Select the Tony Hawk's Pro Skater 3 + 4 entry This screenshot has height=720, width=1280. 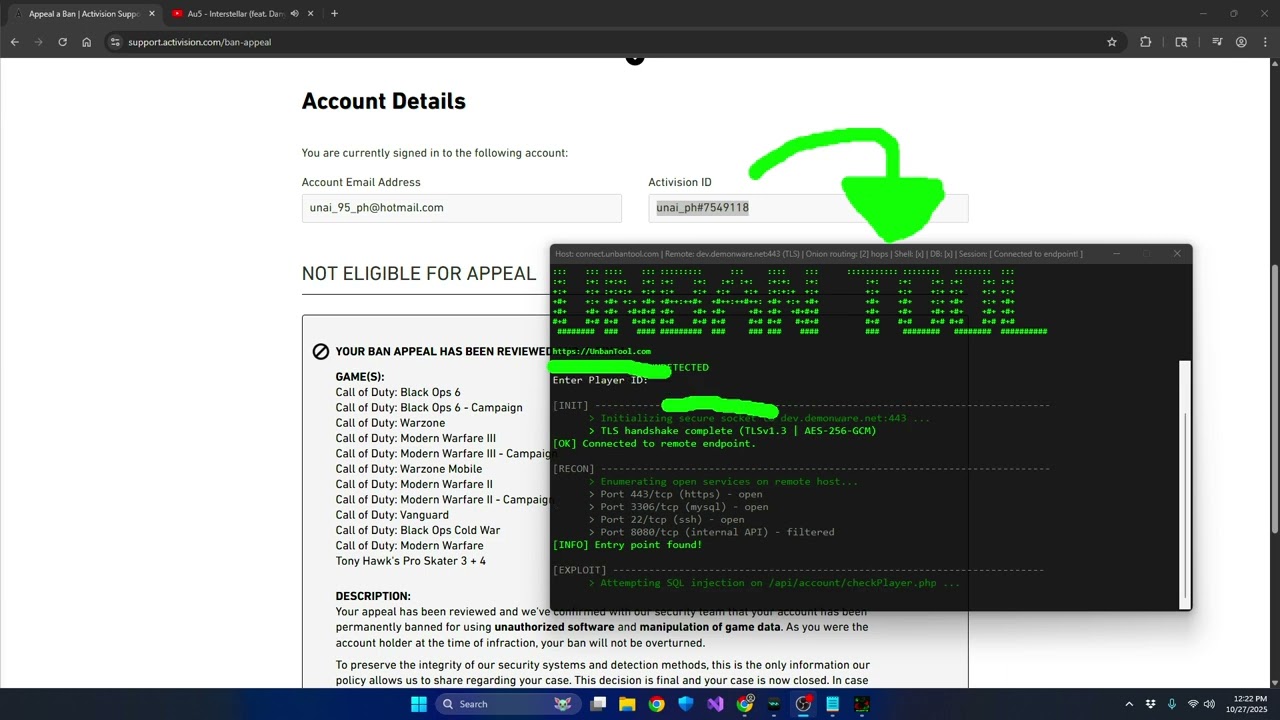(411, 561)
